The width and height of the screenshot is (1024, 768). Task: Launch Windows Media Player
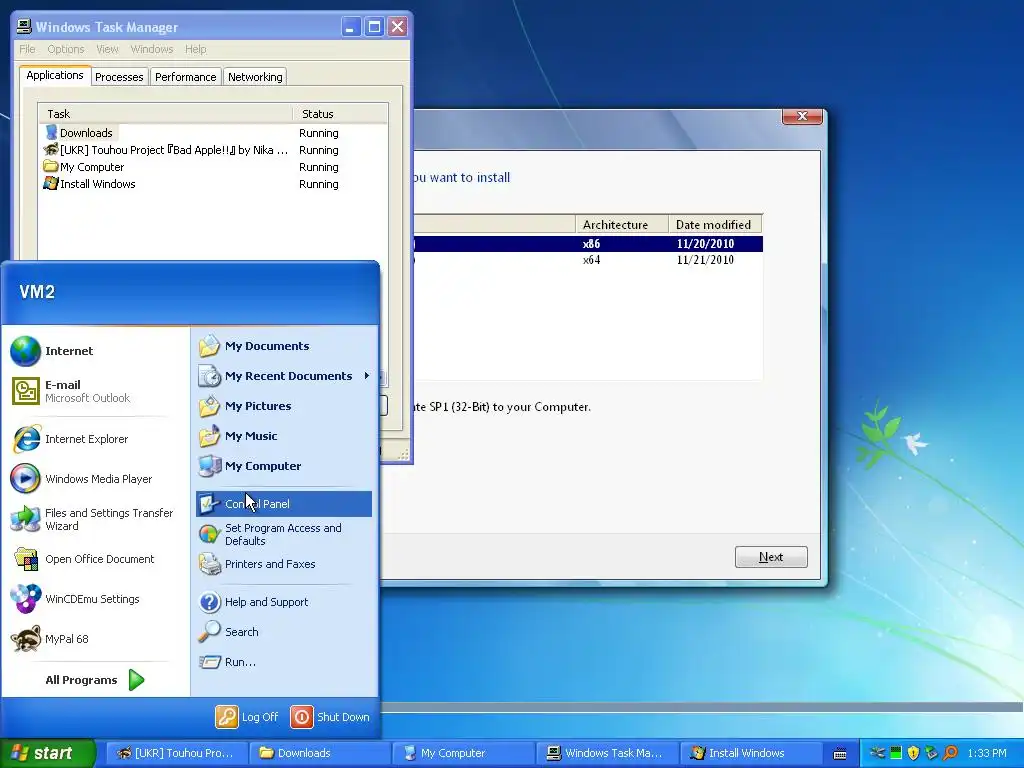coord(82,479)
